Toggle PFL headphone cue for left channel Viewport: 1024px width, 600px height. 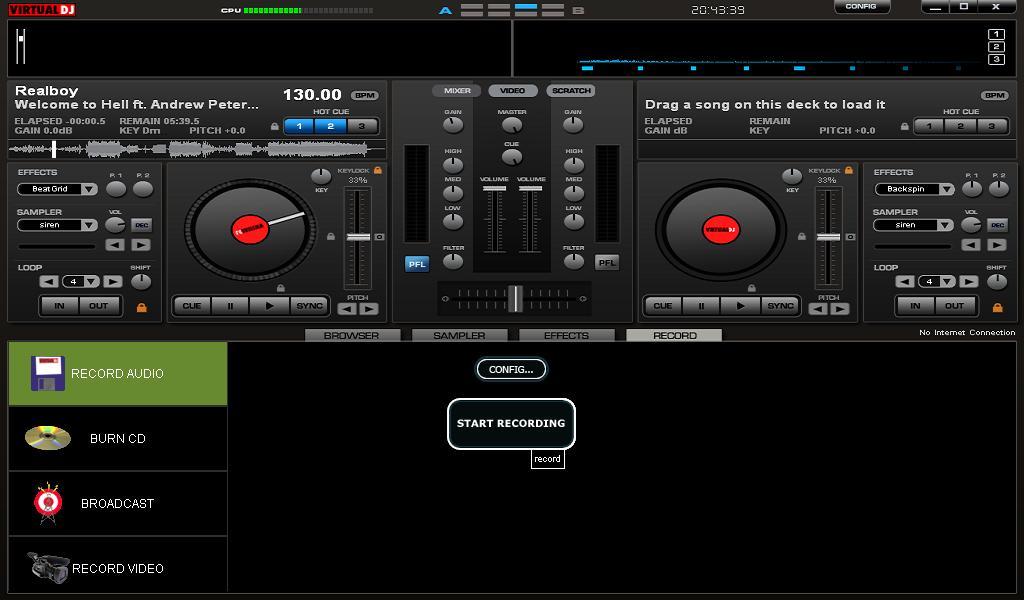(x=417, y=264)
